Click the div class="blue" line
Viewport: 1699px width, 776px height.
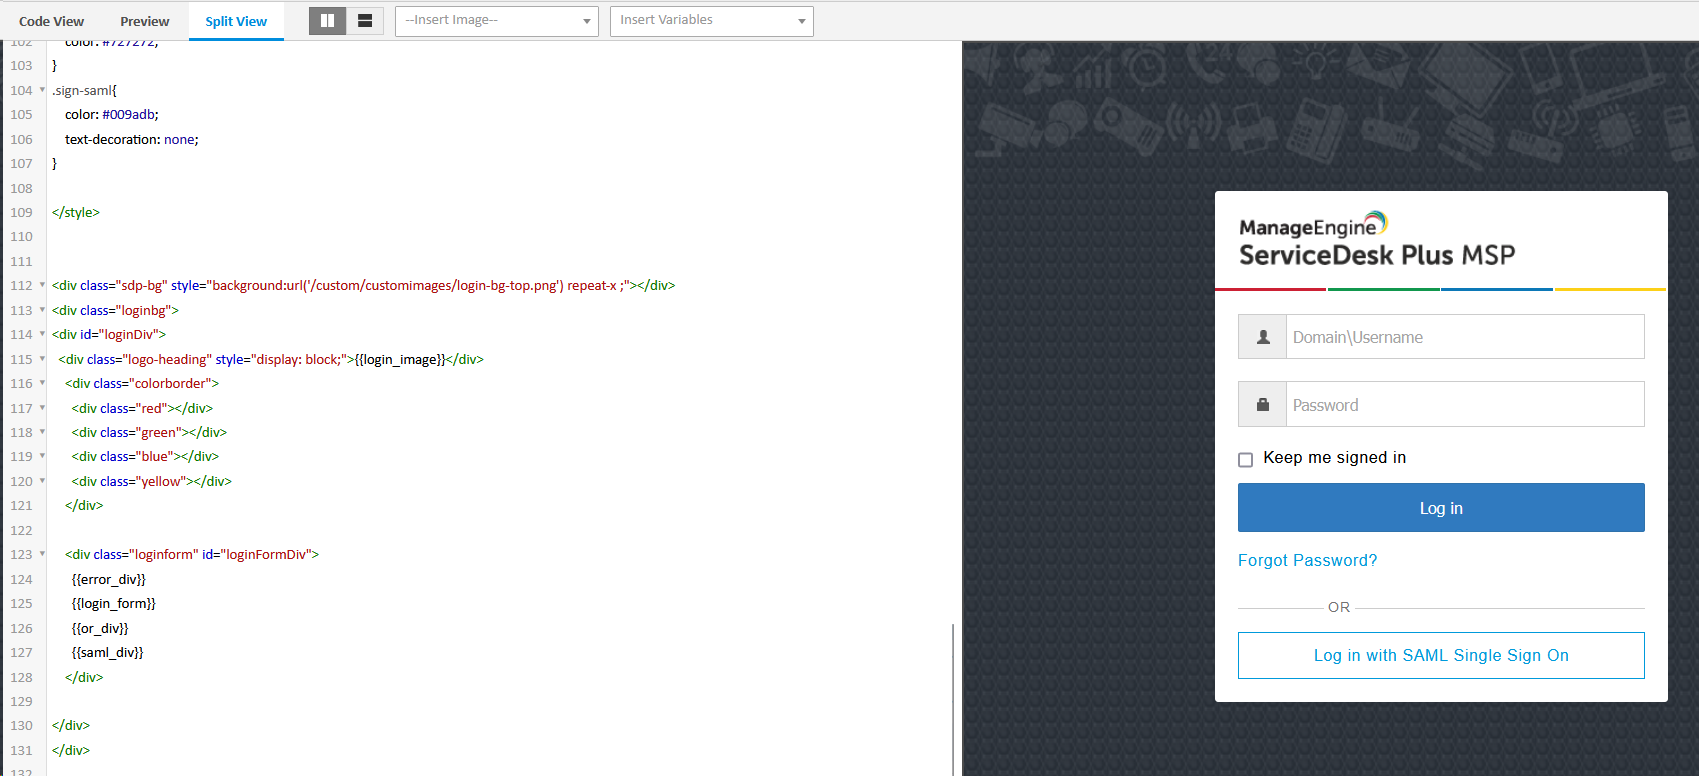[145, 456]
